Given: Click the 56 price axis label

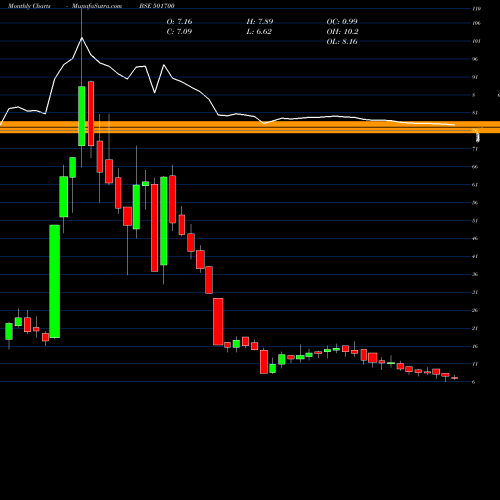Looking at the screenshot, I should click(475, 203).
